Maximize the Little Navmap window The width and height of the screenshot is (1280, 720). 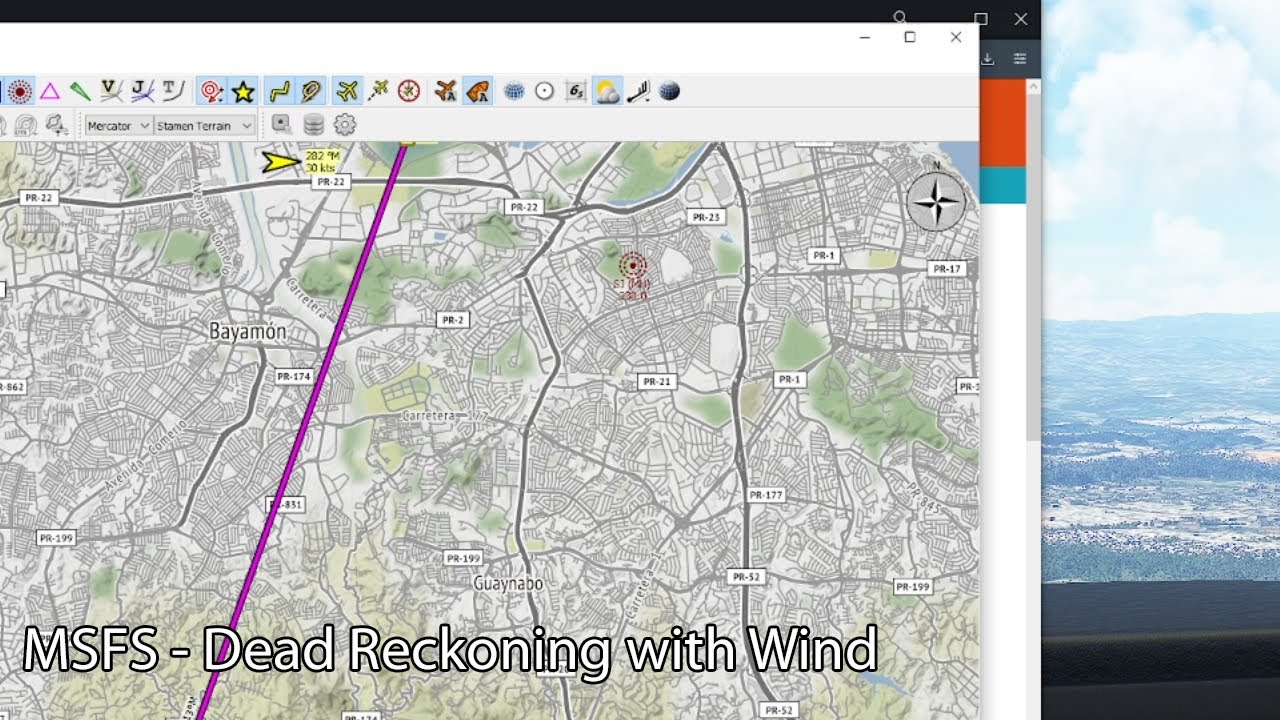pos(910,37)
